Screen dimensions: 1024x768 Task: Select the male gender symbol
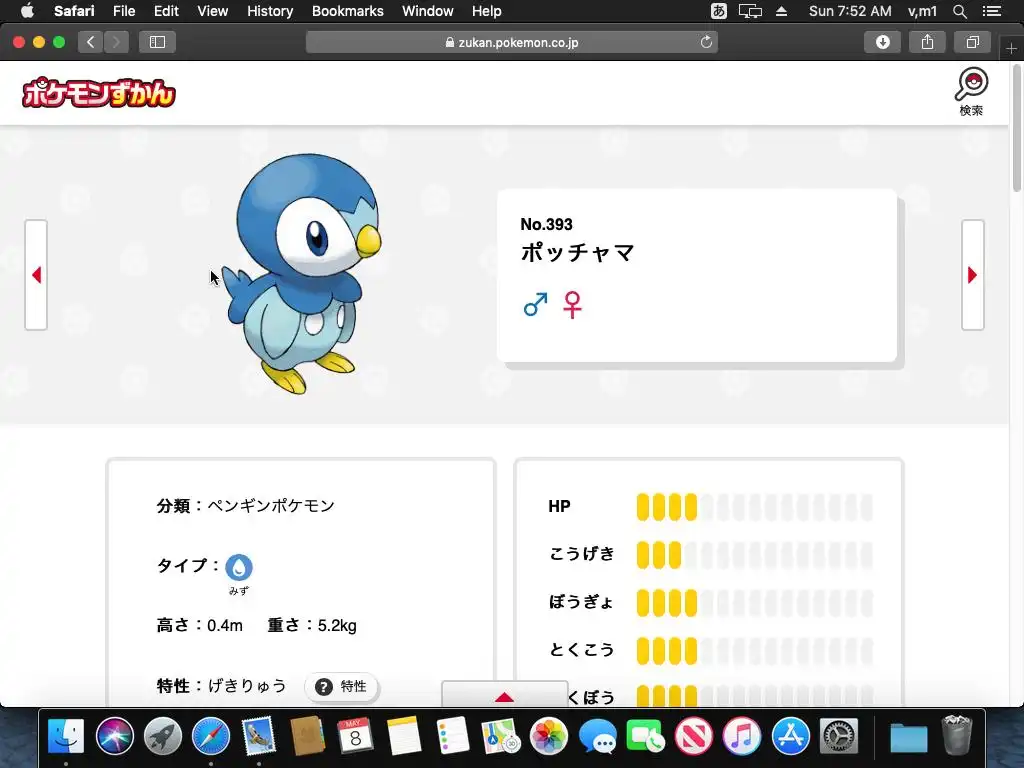536,304
